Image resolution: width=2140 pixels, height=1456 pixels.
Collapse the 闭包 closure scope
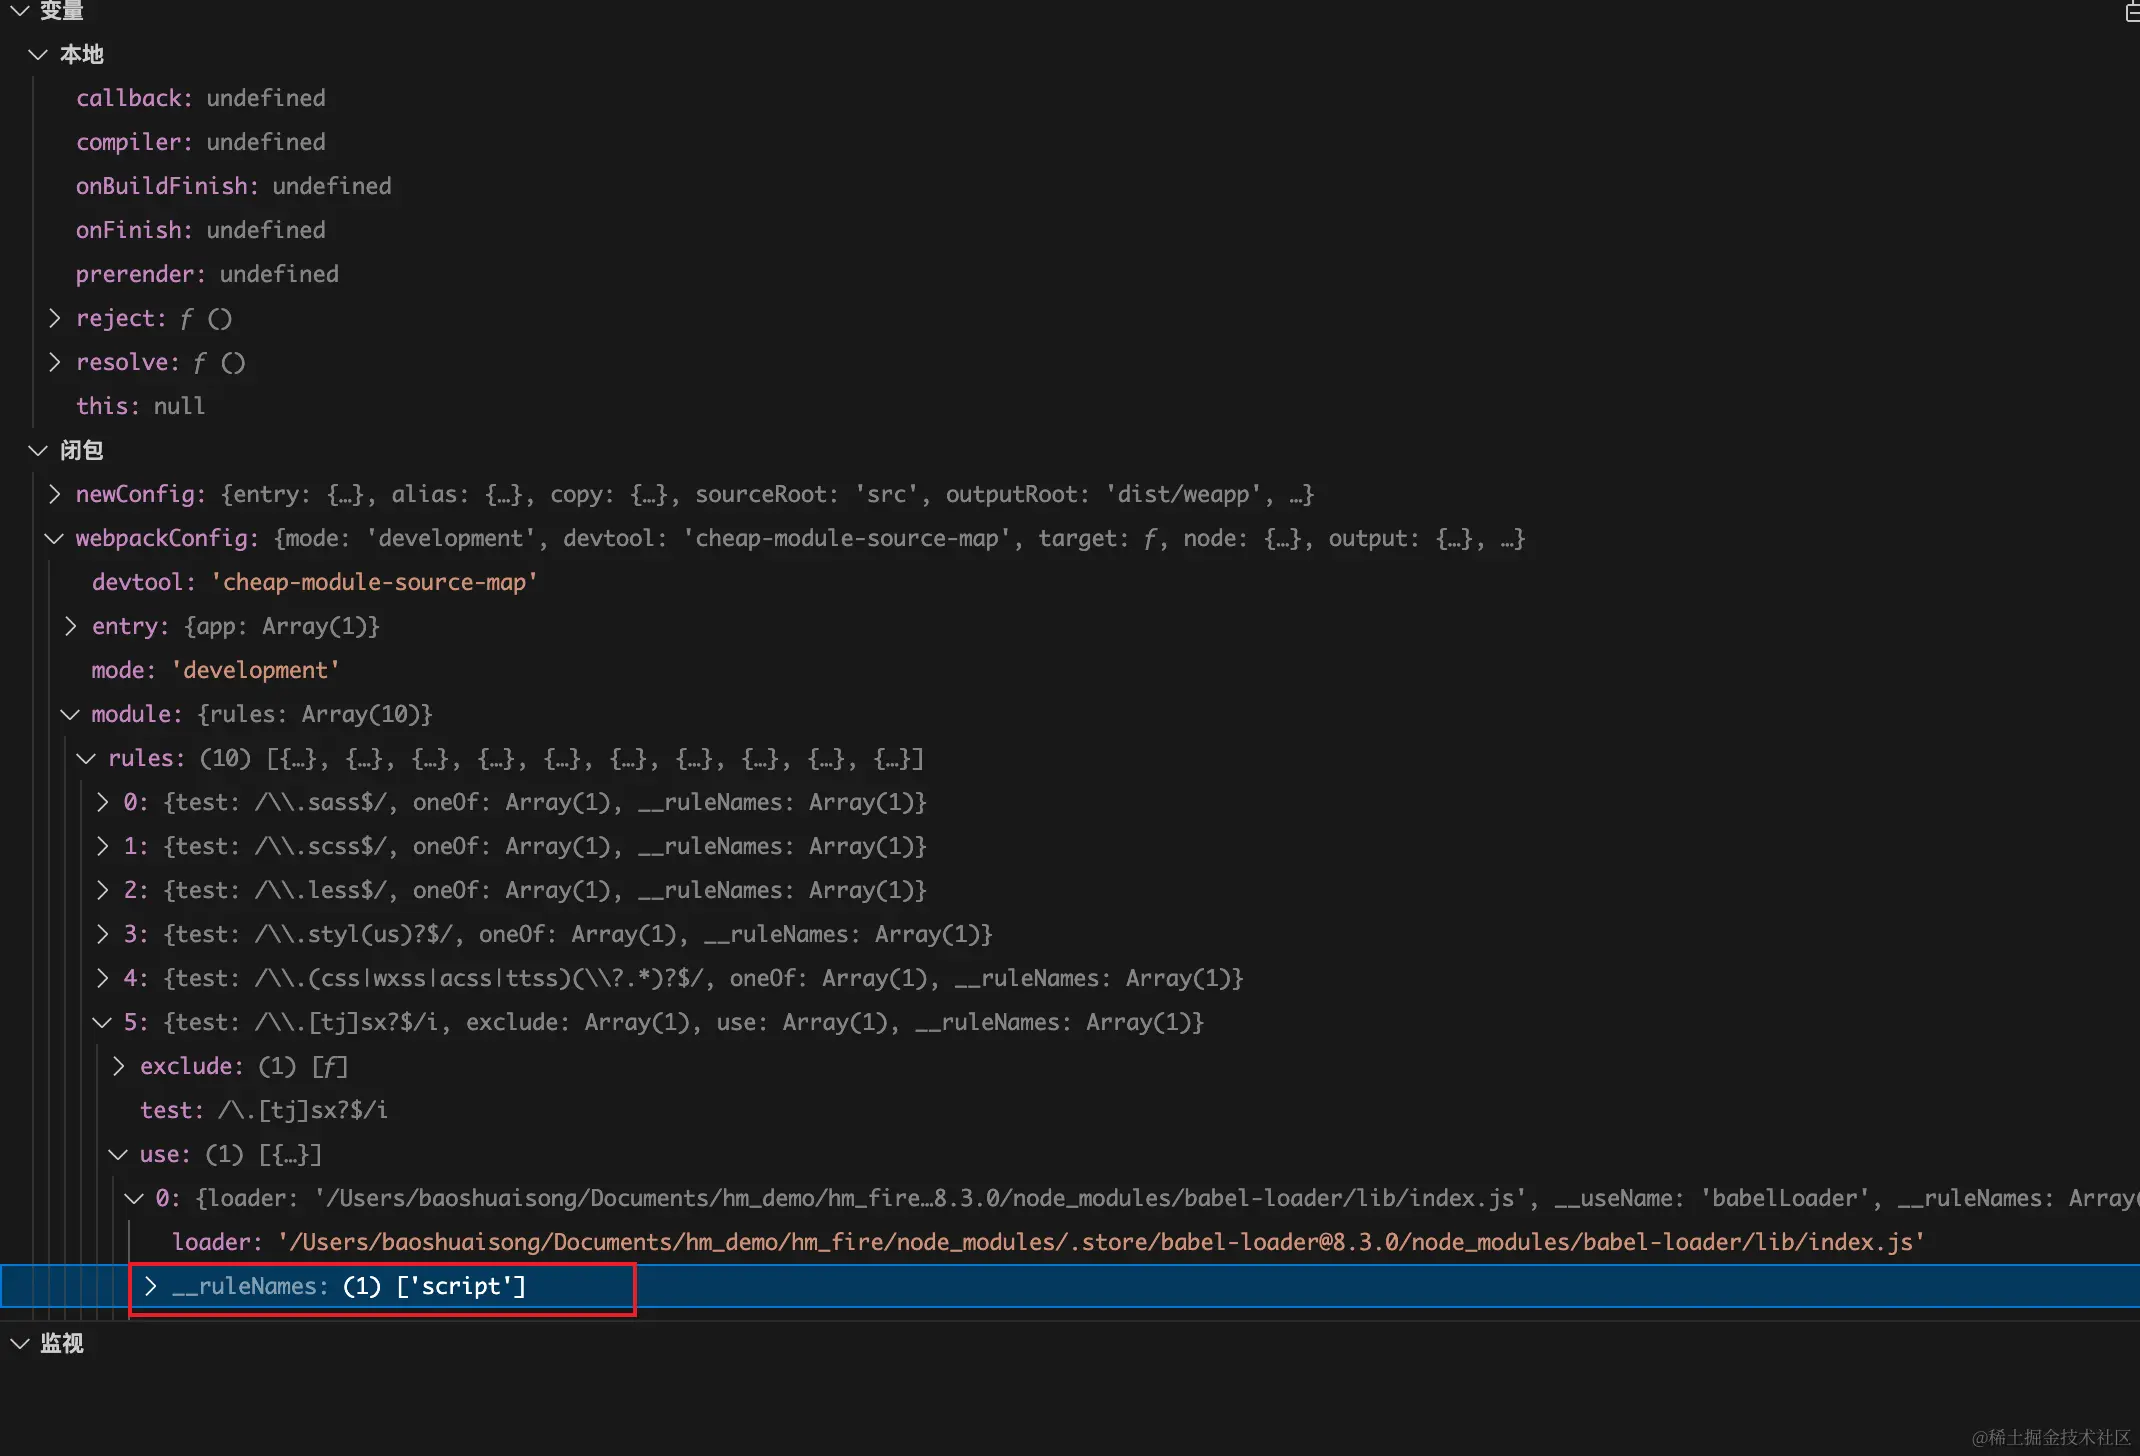(x=38, y=451)
